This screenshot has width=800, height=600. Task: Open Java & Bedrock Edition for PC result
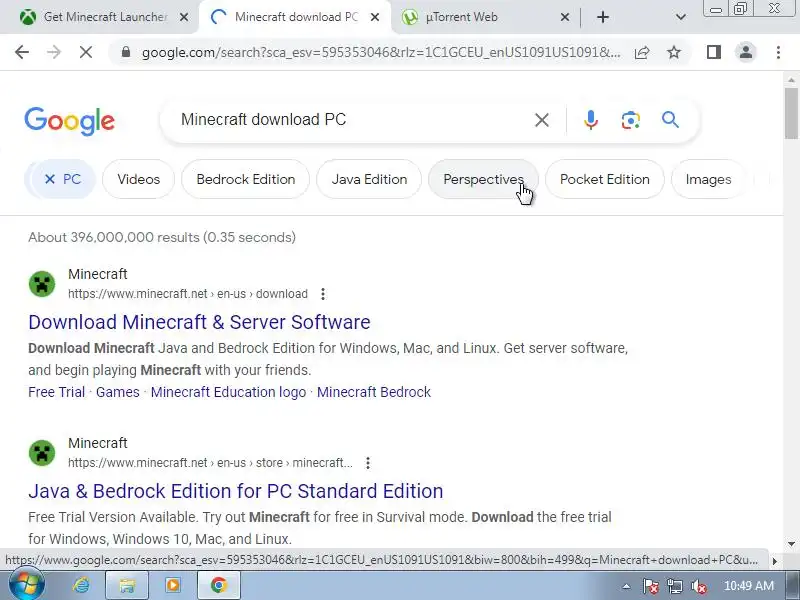tap(235, 491)
